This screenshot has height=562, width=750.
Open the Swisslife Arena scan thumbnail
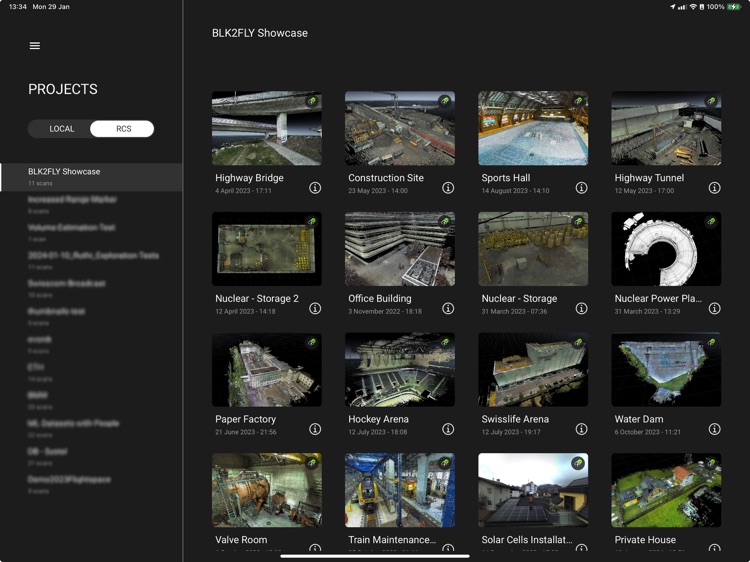coord(533,370)
